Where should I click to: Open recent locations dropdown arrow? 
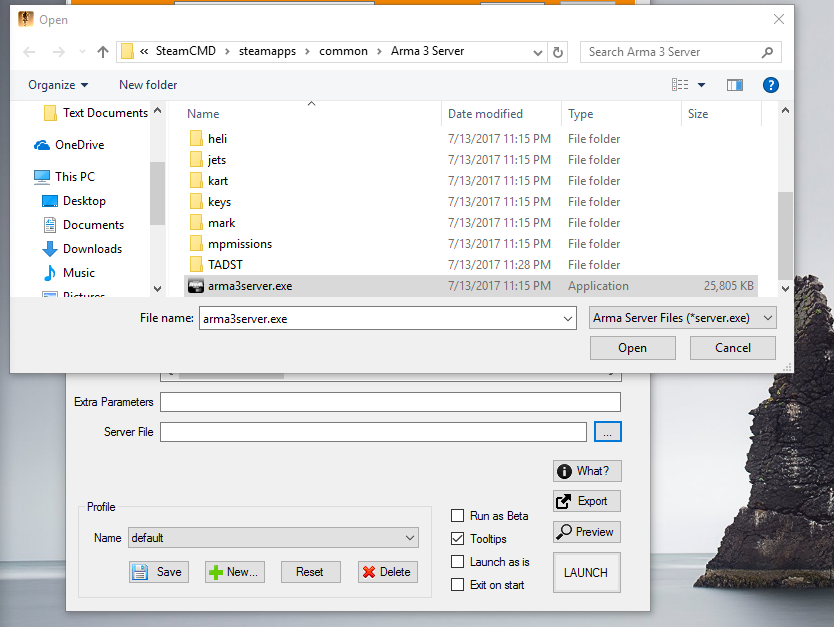pos(82,52)
